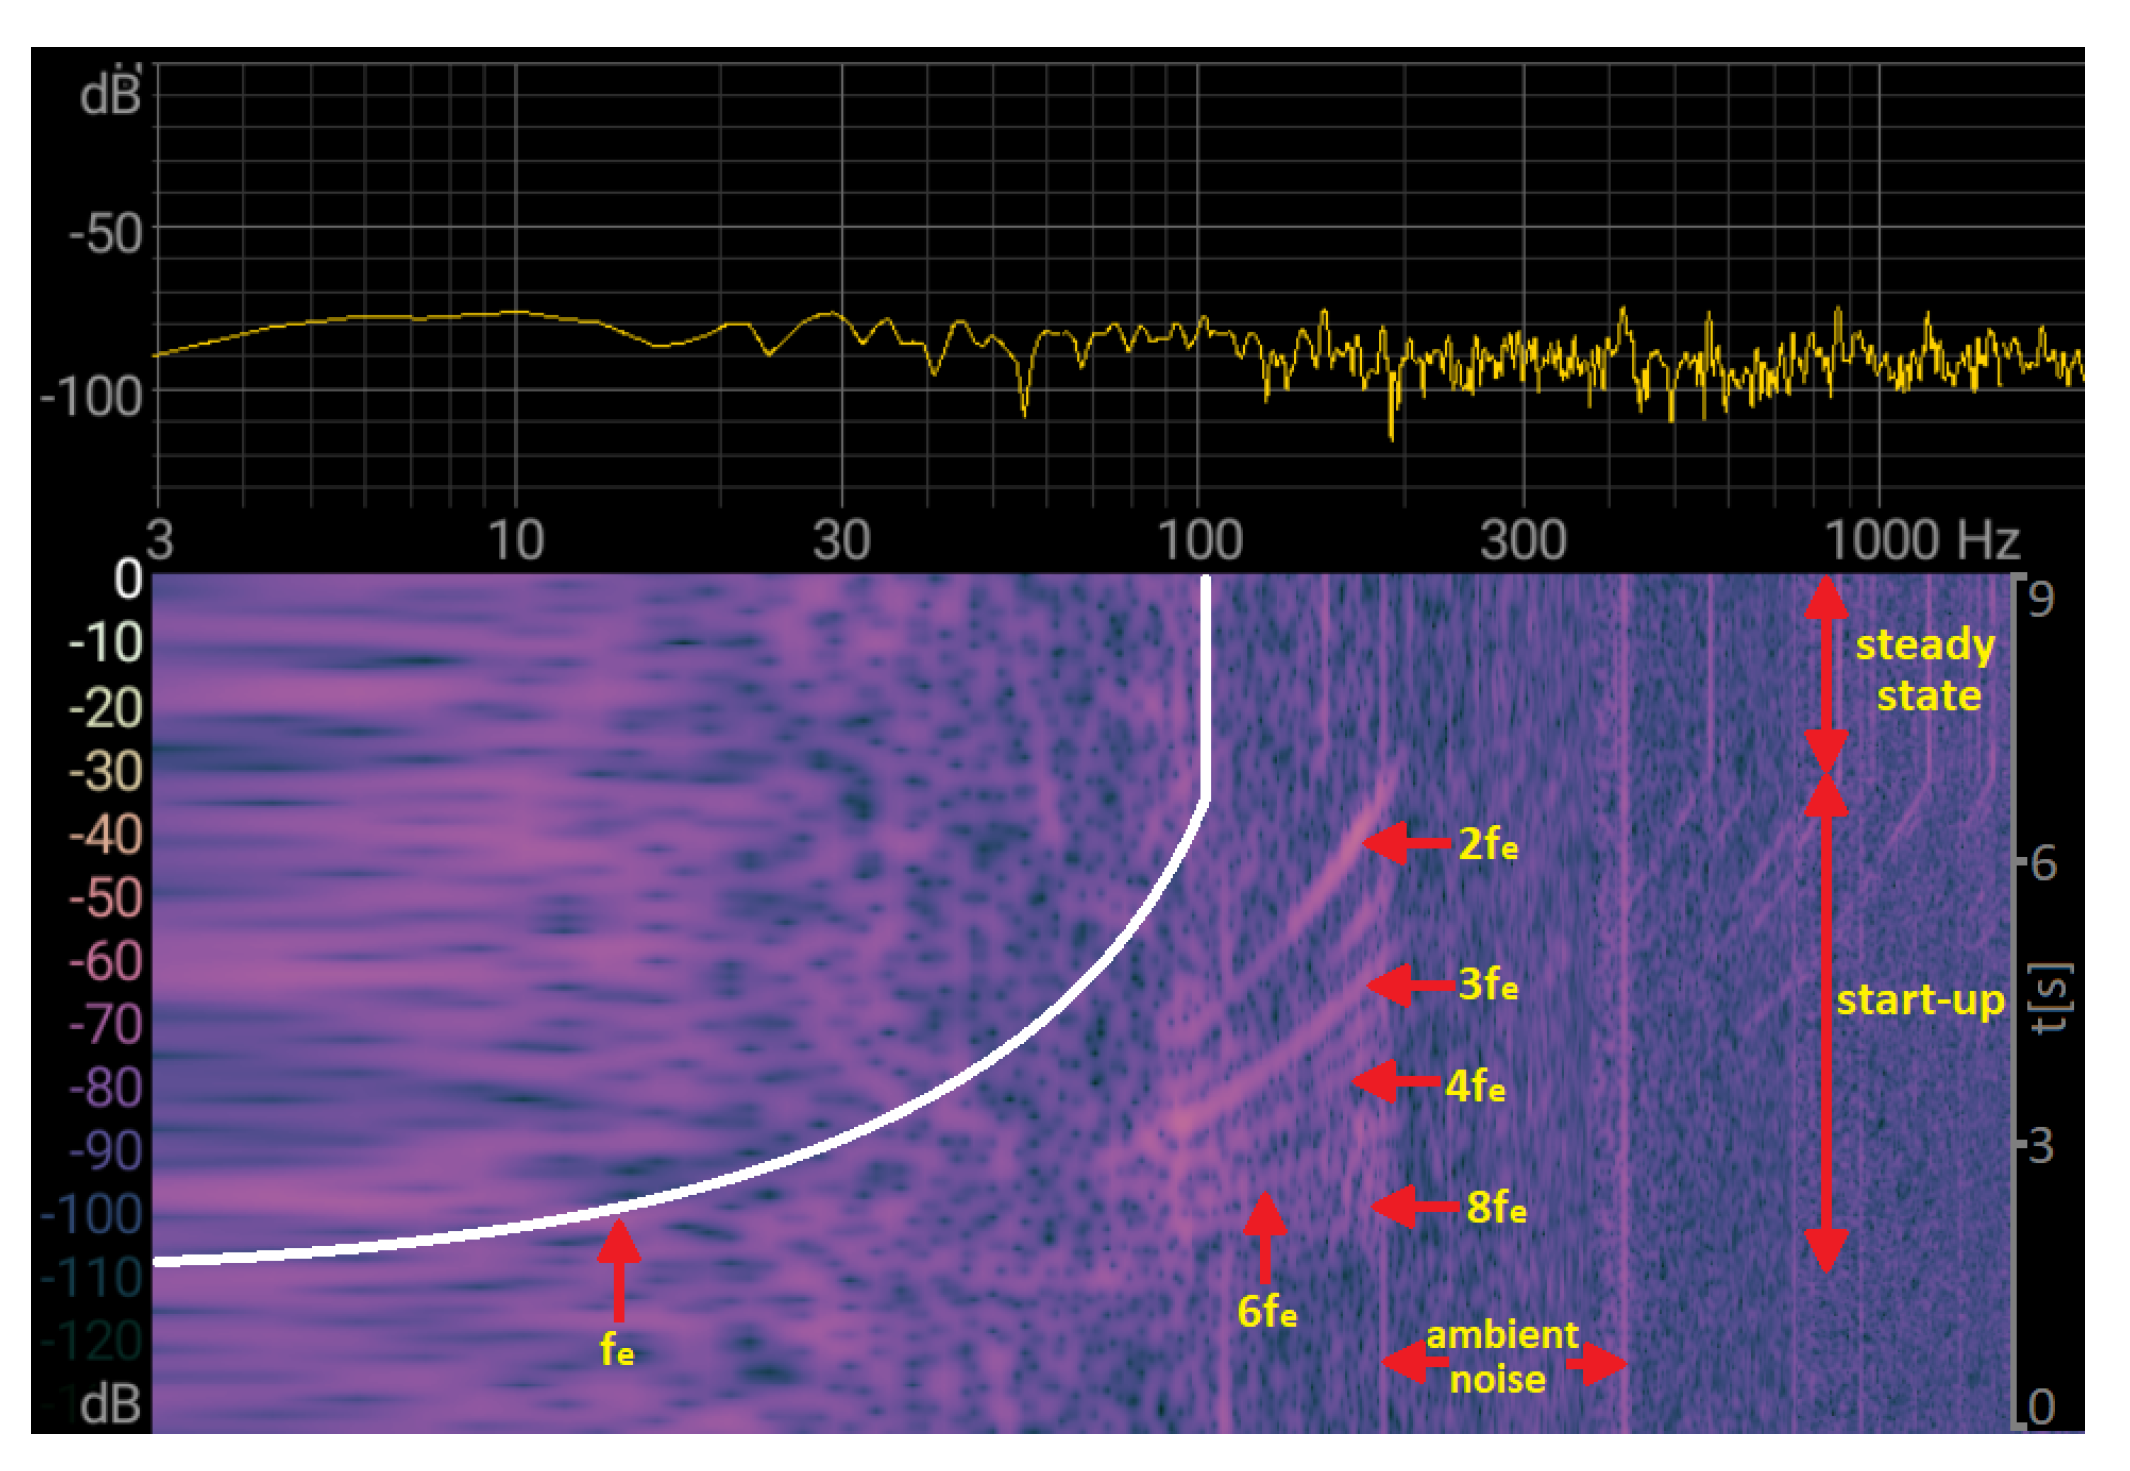
Task: Click the red arrow pointing to 2fe
Action: (1405, 843)
